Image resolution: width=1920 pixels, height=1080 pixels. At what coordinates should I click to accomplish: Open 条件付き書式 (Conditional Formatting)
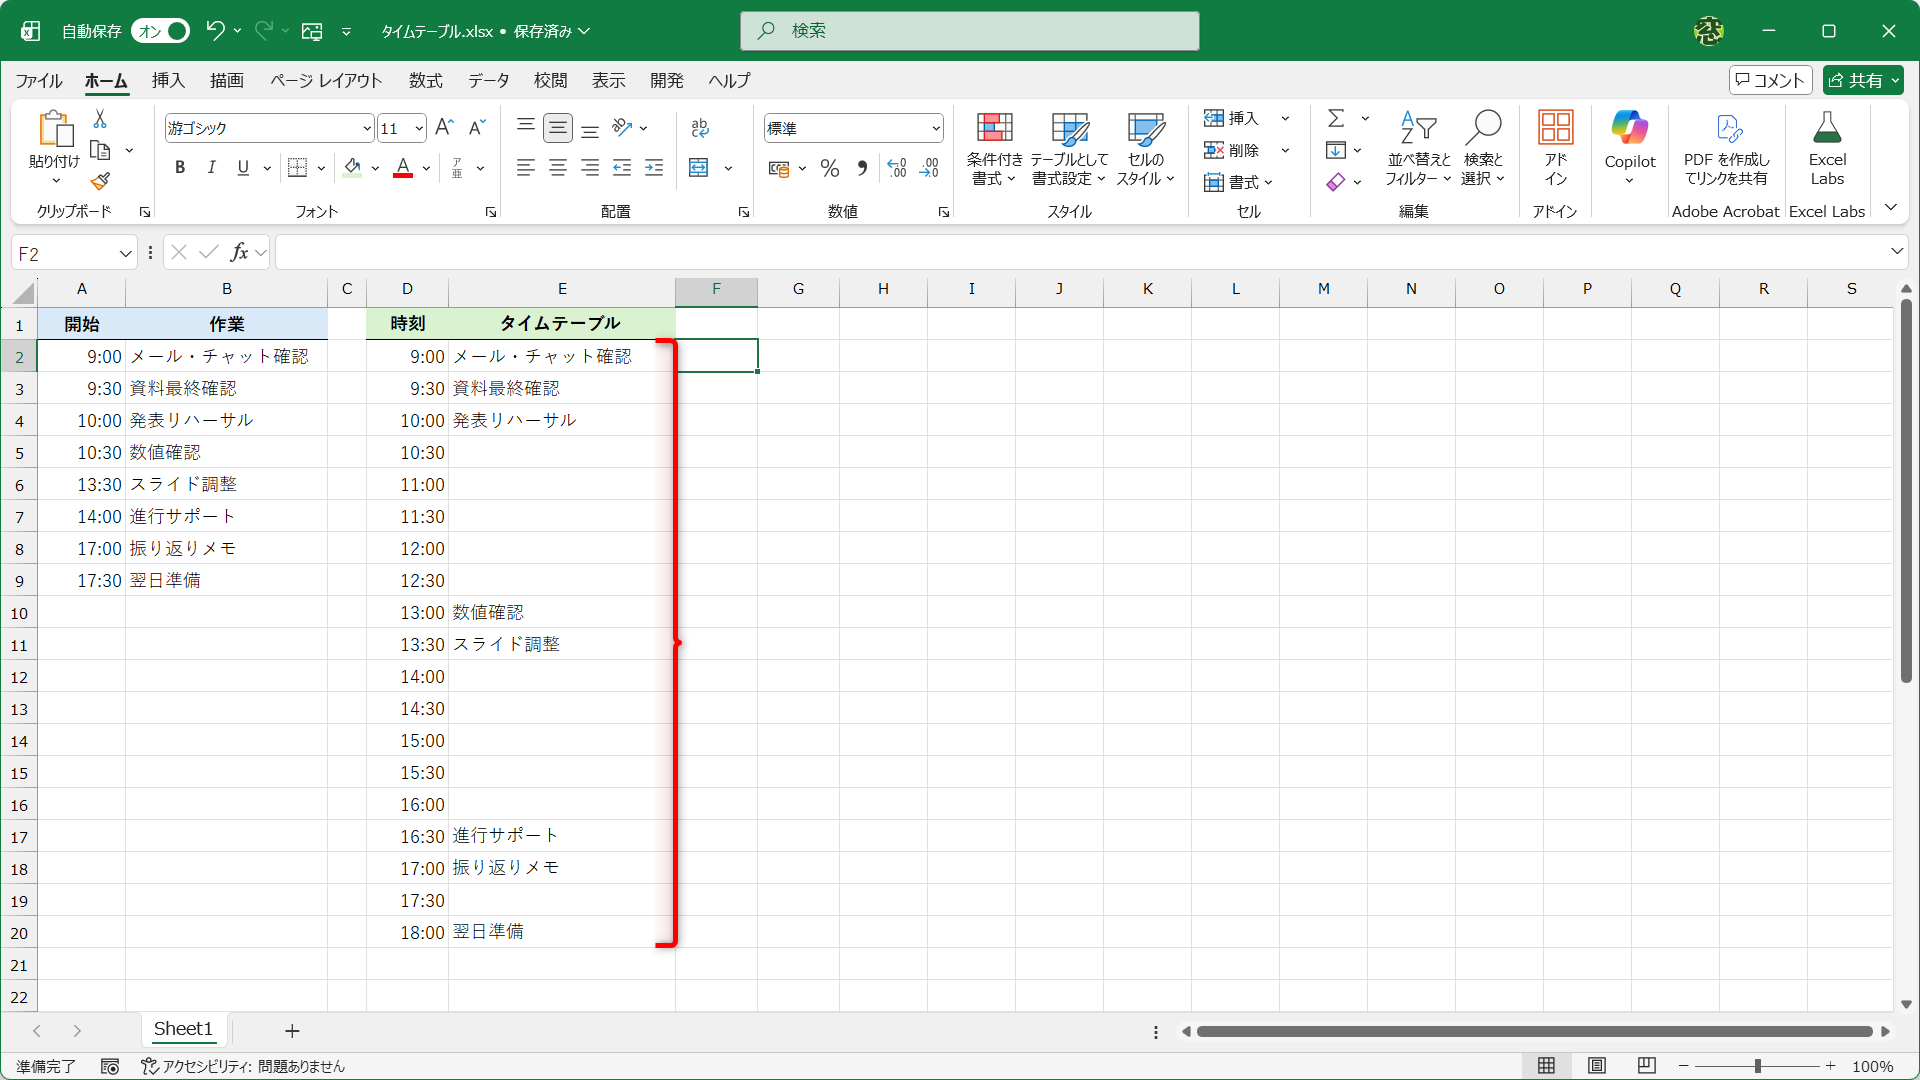tap(993, 148)
